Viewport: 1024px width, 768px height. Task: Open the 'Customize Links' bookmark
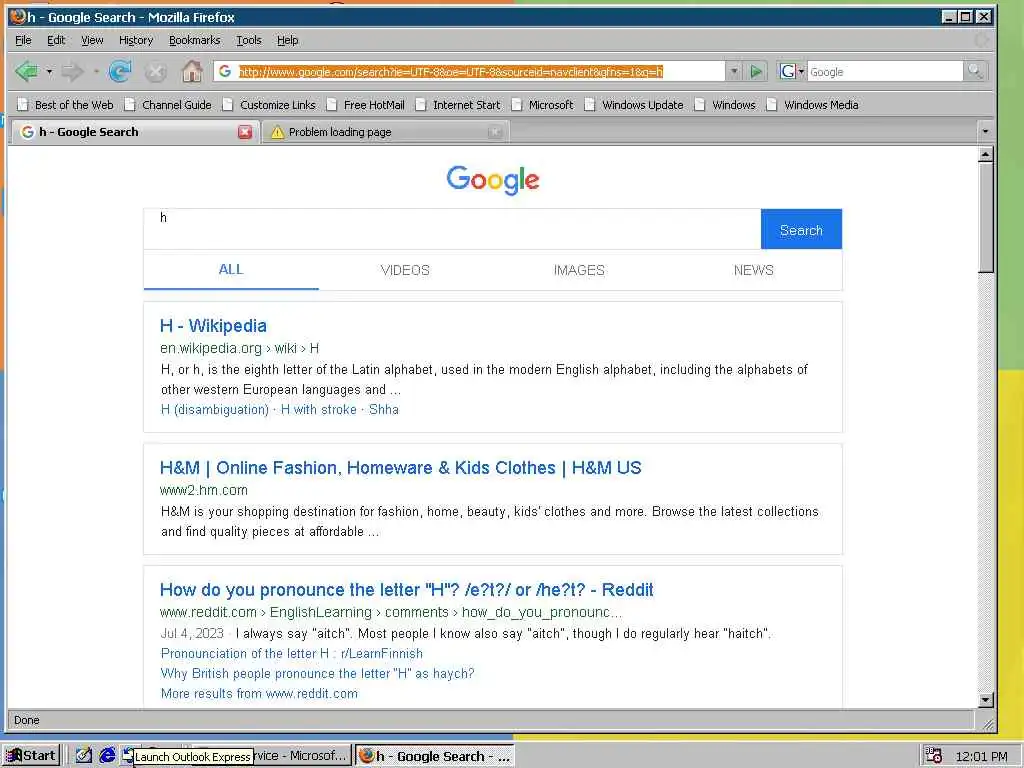(269, 104)
